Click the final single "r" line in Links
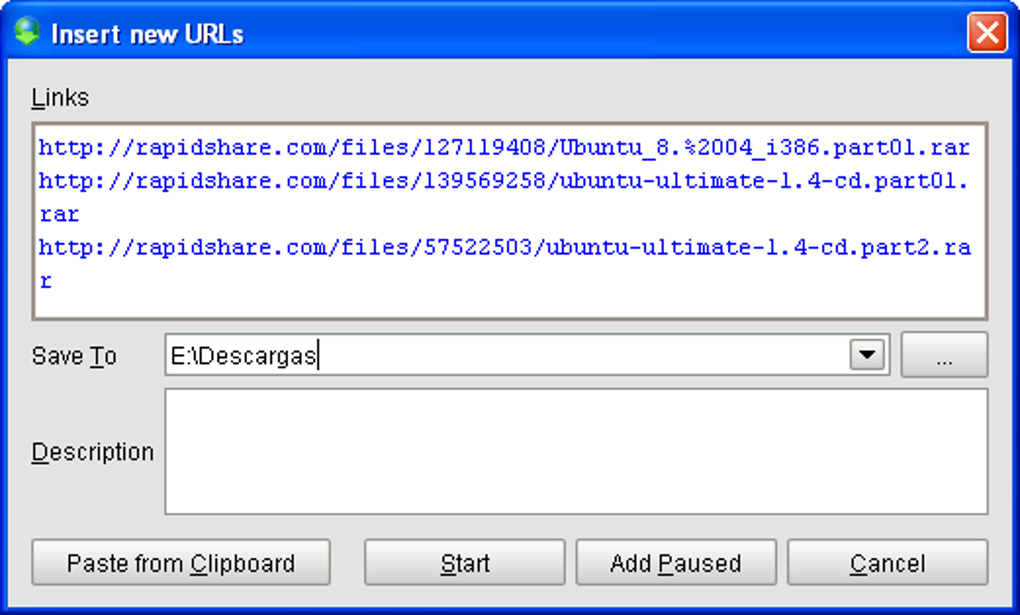 (x=46, y=281)
